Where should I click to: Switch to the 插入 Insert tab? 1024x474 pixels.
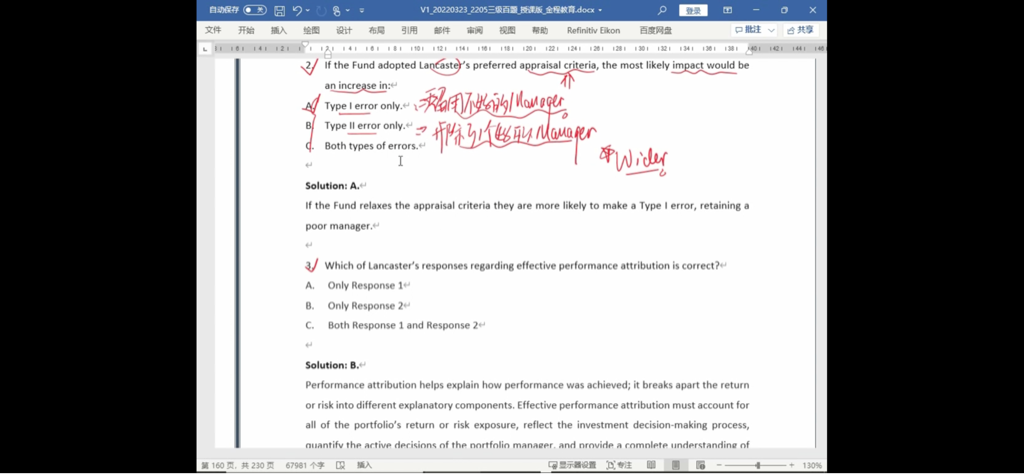[279, 30]
